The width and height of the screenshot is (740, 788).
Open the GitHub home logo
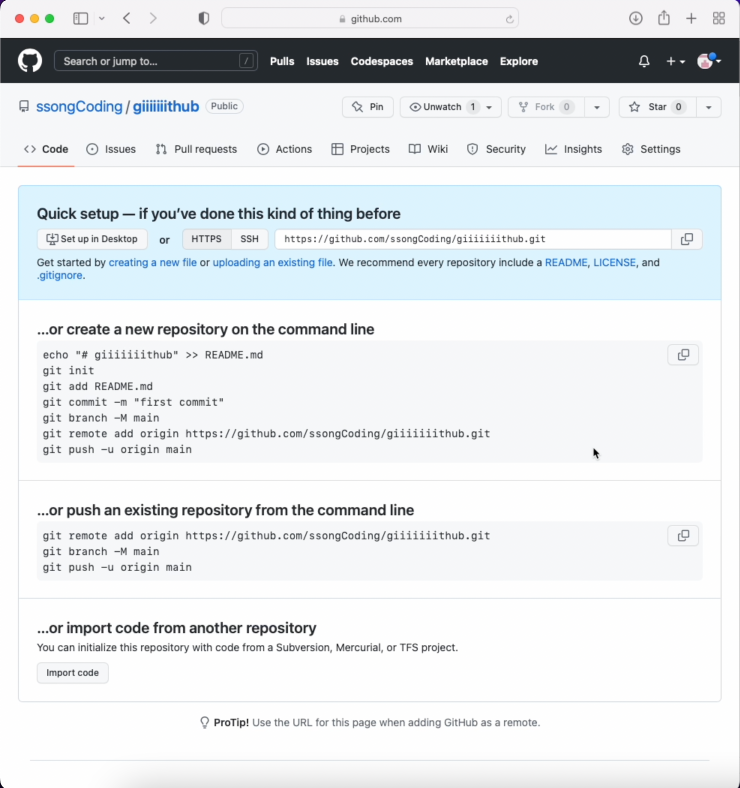(30, 61)
